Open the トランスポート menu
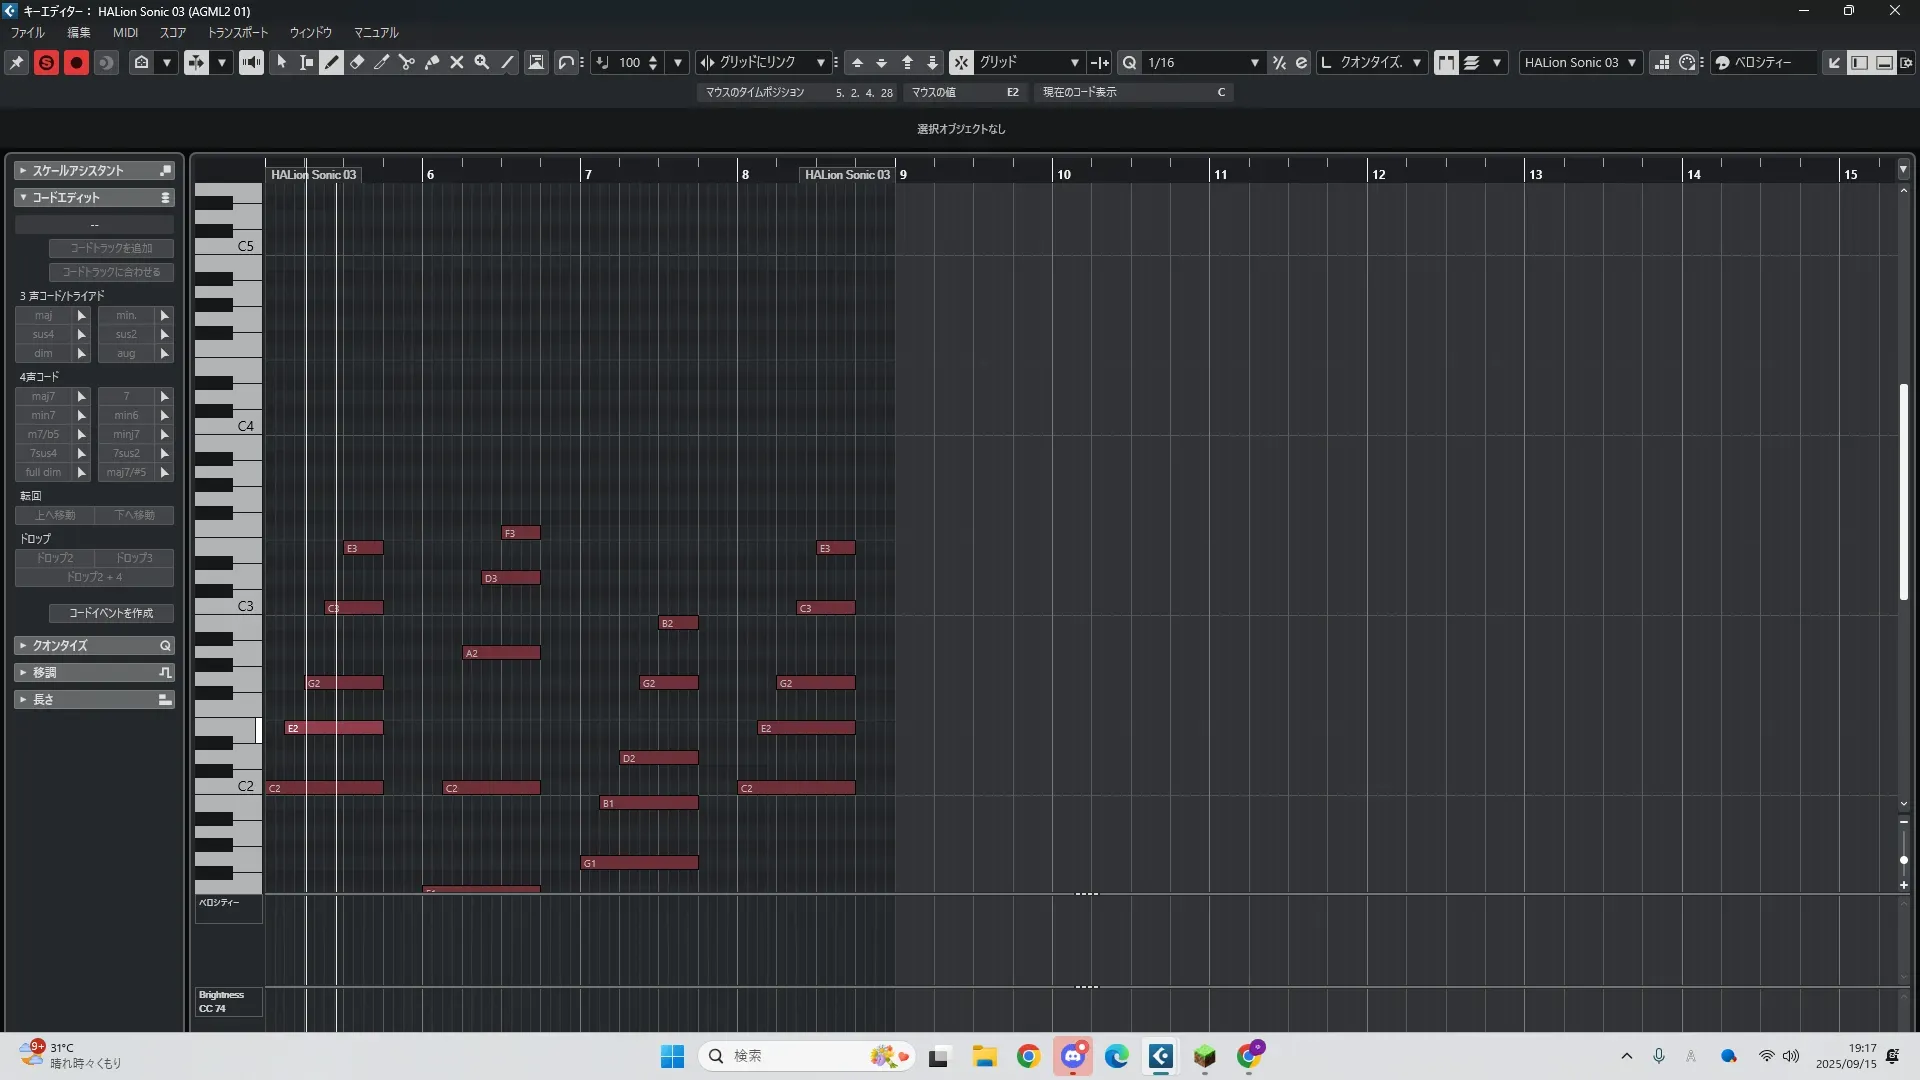 (238, 32)
